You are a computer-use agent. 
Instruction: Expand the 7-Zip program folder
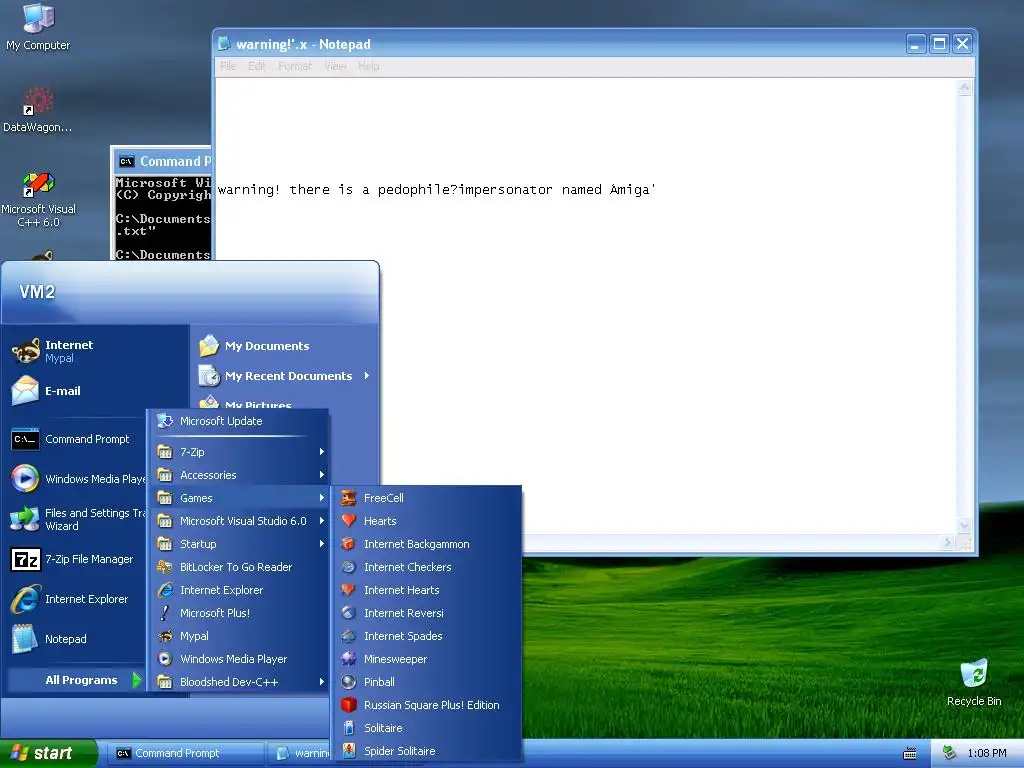coord(238,452)
